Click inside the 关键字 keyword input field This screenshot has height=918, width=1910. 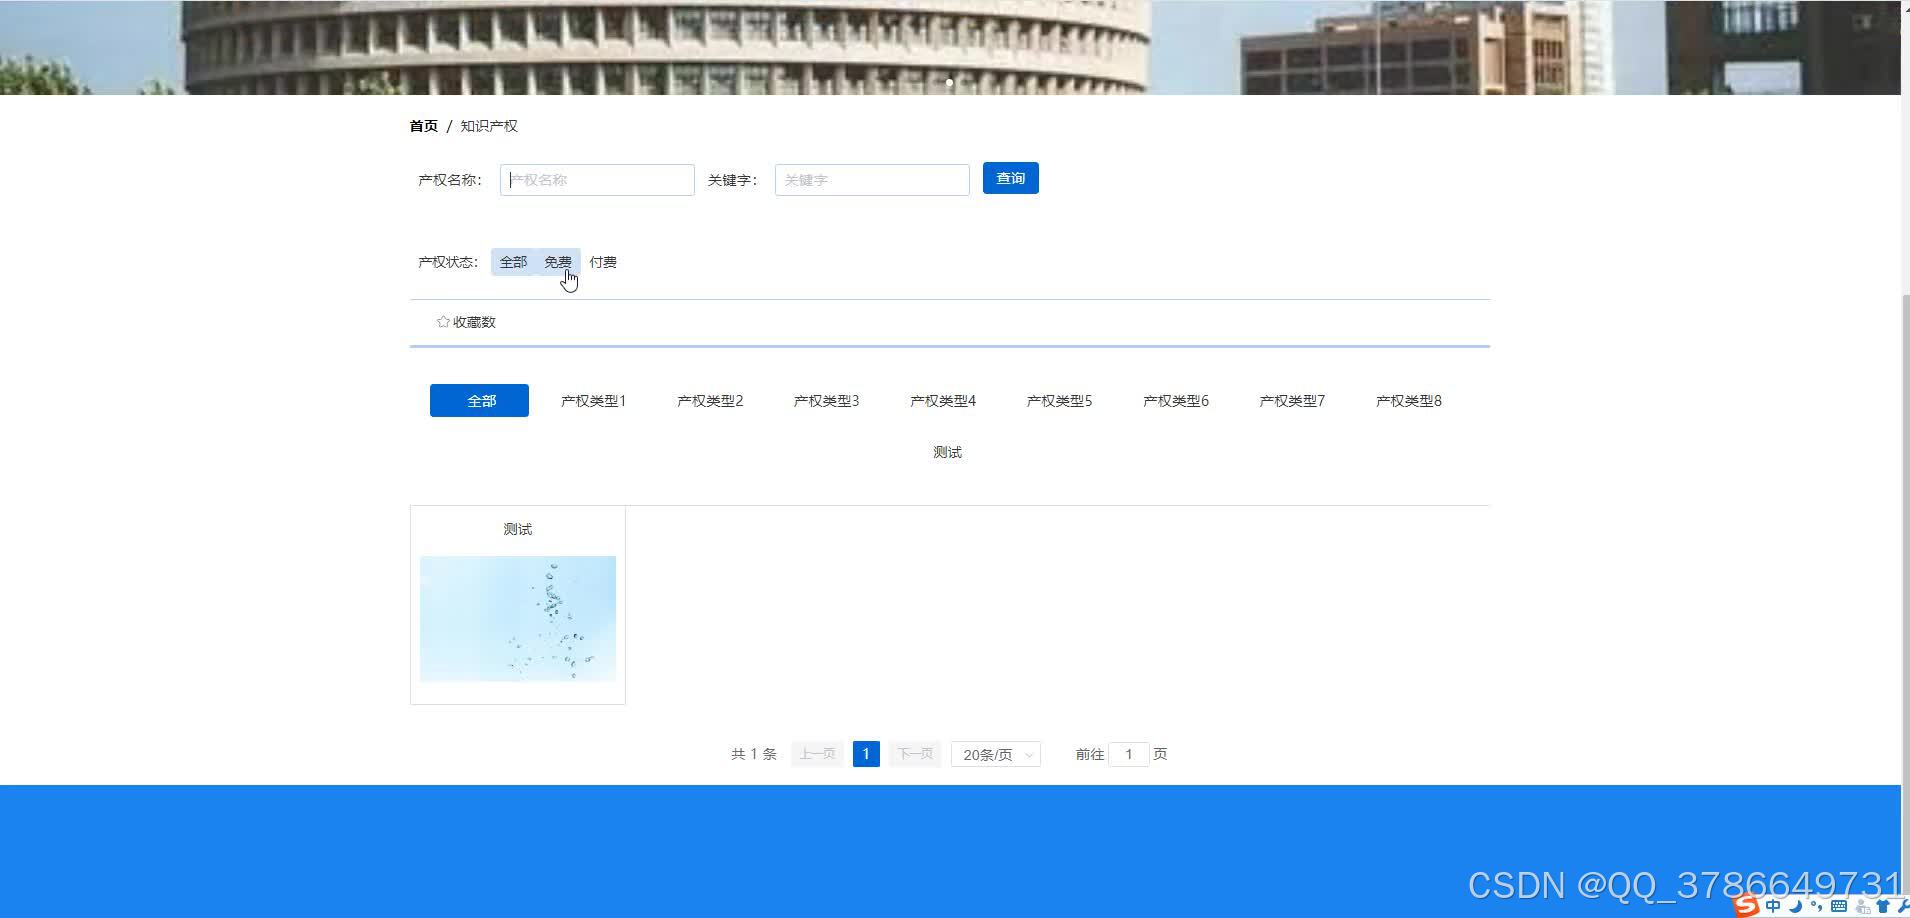870,180
